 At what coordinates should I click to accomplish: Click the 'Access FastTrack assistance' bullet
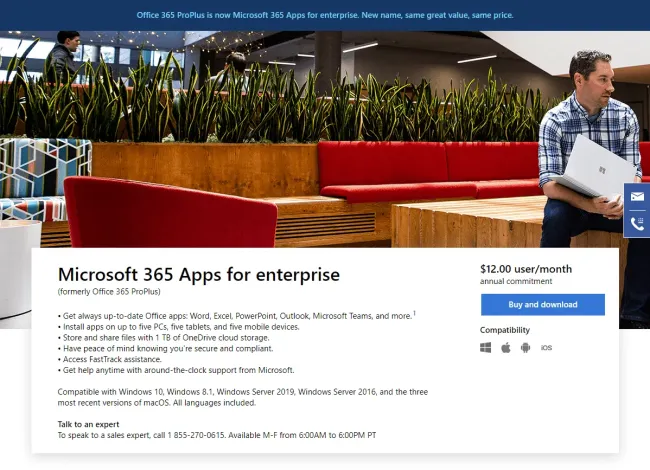tap(110, 359)
